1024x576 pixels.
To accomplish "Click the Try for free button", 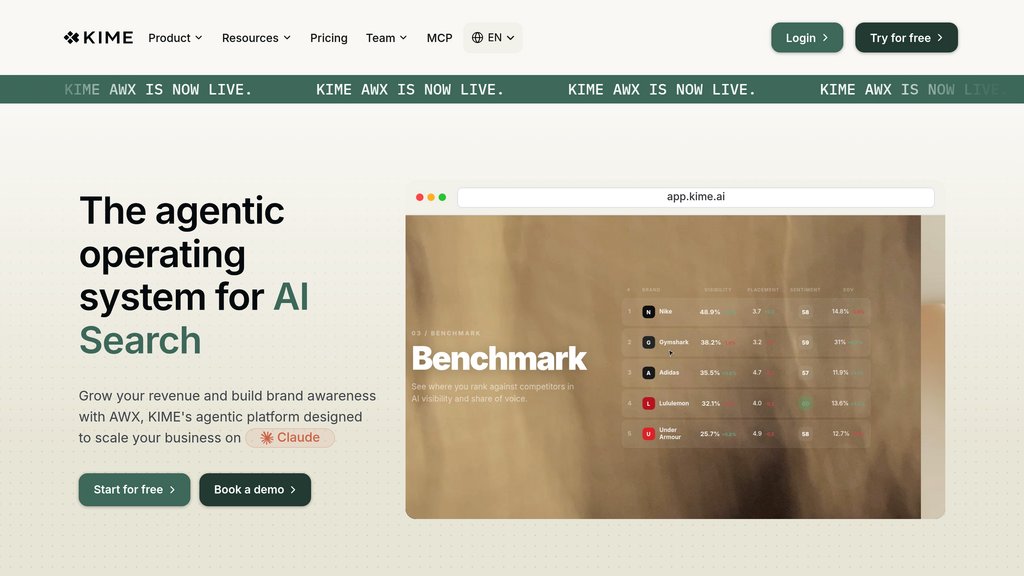I will 906,38.
